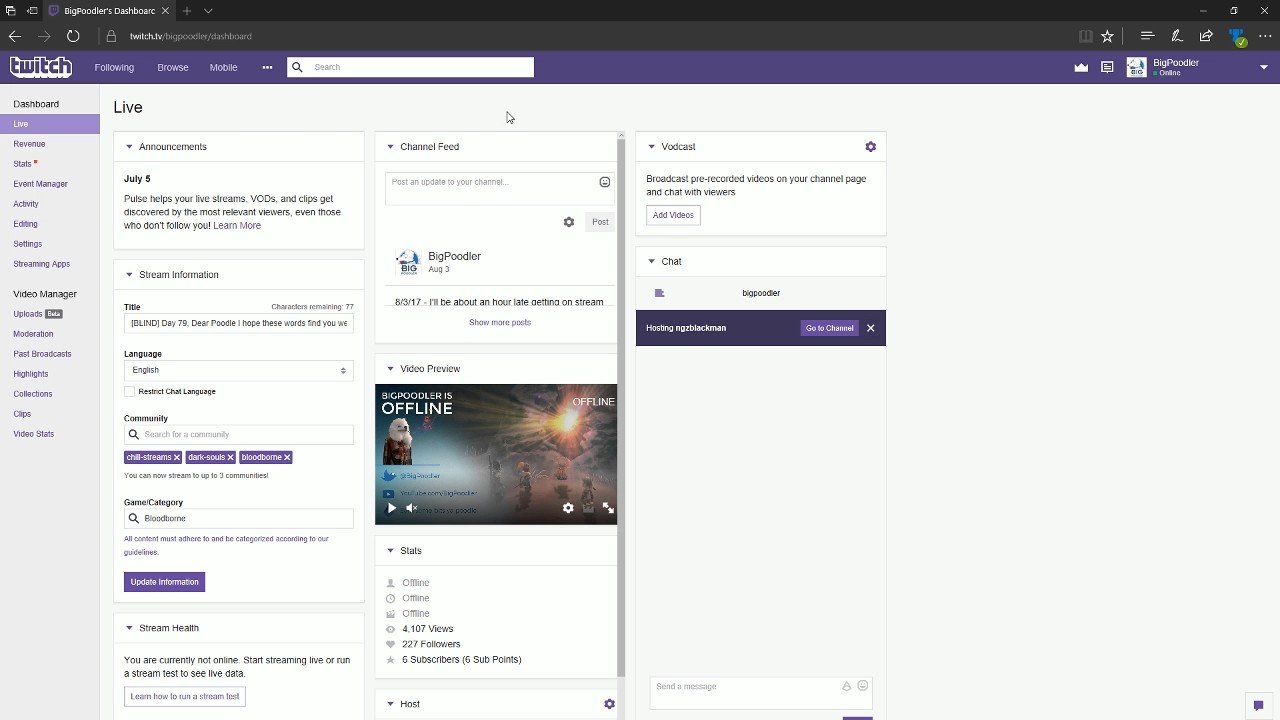Select Stats in dashboard sidebar
Image resolution: width=1280 pixels, height=720 pixels.
click(x=22, y=164)
